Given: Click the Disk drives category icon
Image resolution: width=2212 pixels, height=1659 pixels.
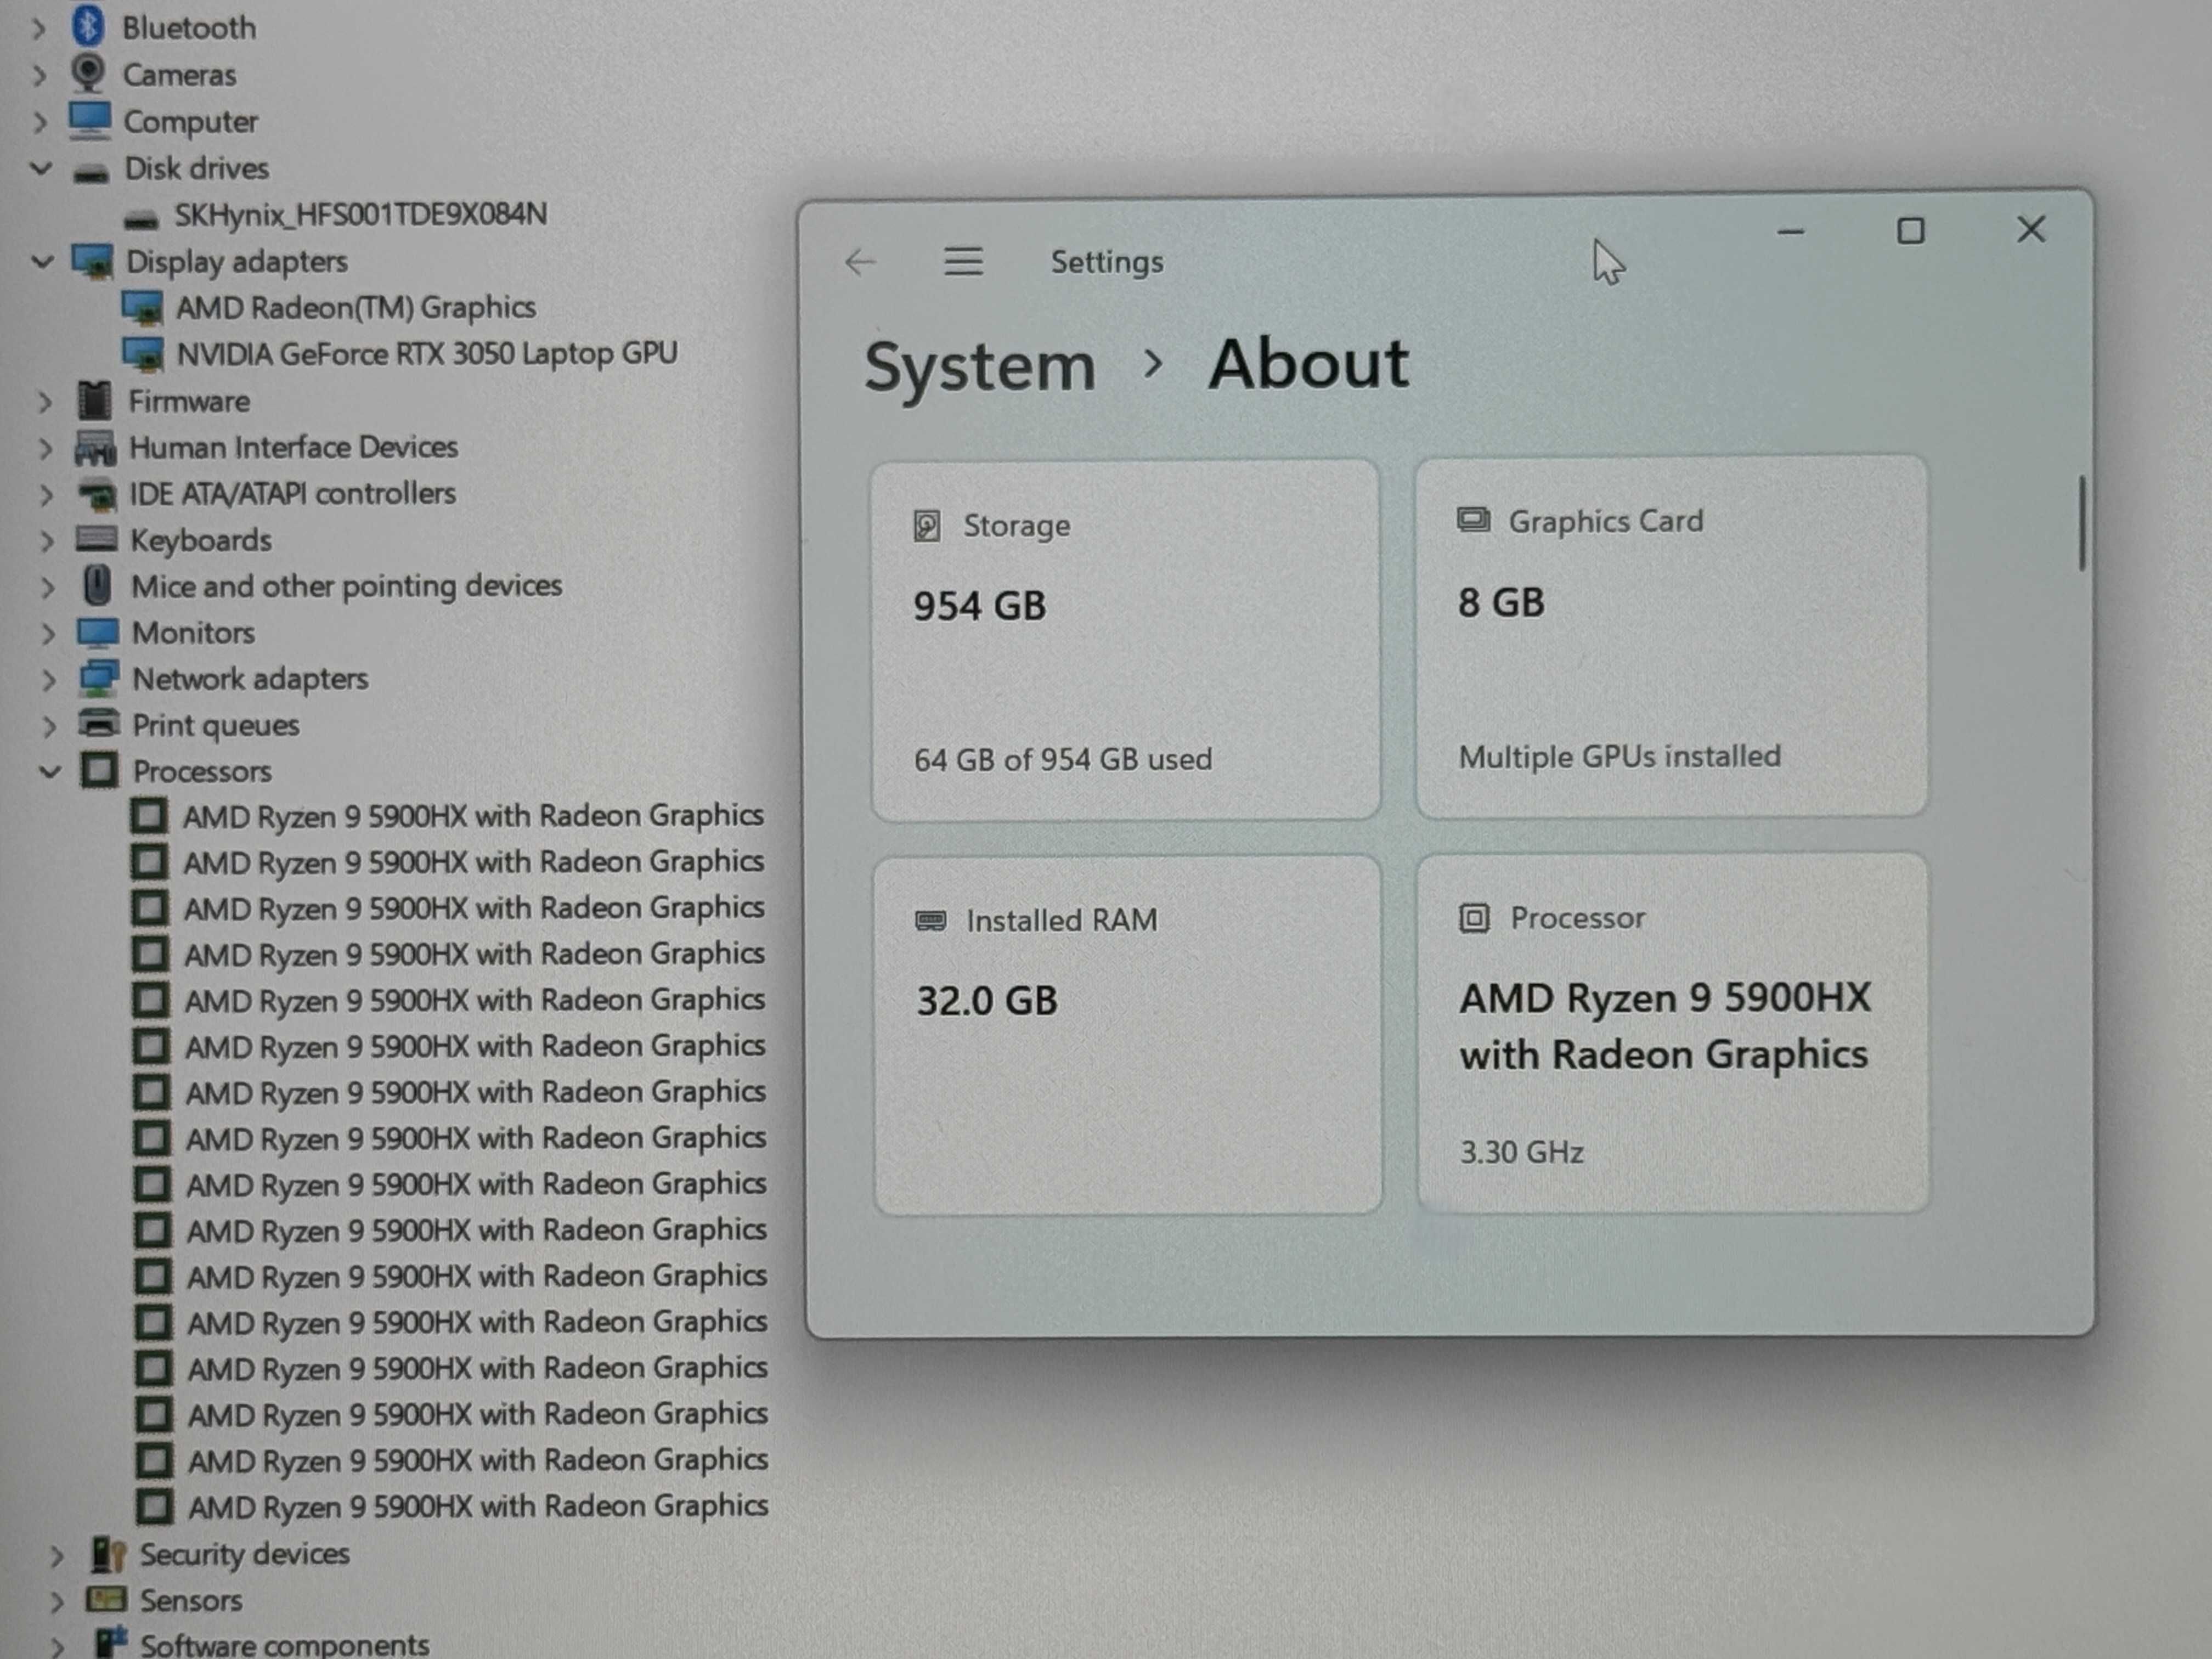Looking at the screenshot, I should click(x=91, y=172).
